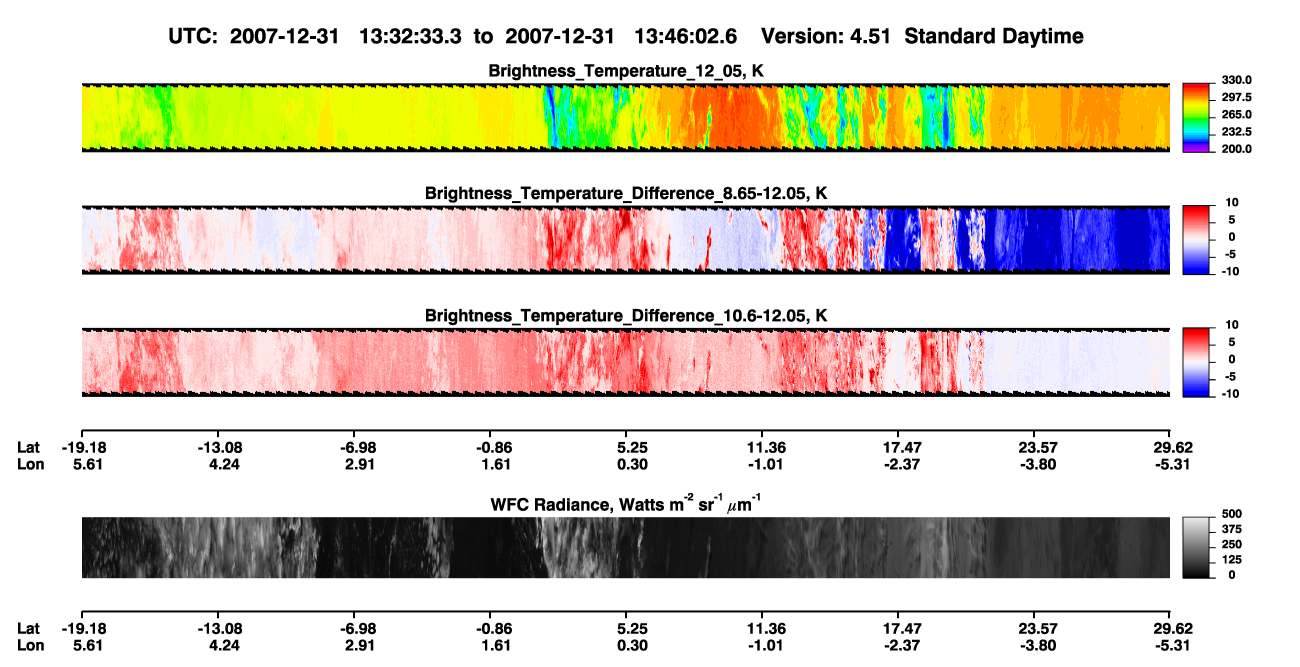Click longitude 1.61 on the bottom axis
The height and width of the screenshot is (667, 1300).
496,646
